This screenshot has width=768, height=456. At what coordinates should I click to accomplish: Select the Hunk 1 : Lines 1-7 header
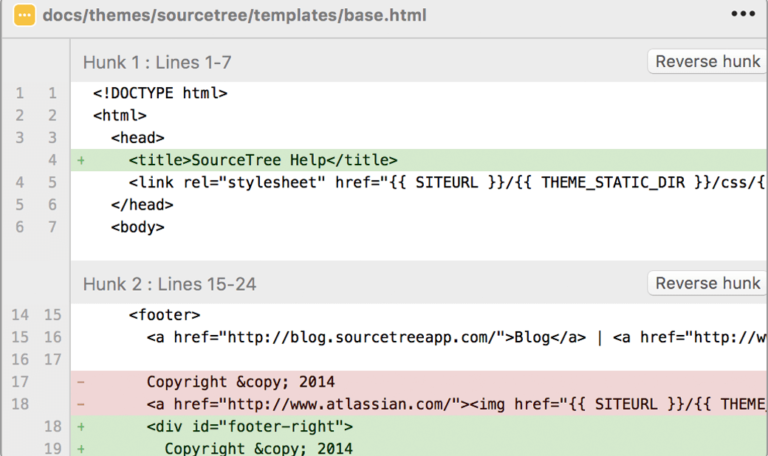pos(157,62)
